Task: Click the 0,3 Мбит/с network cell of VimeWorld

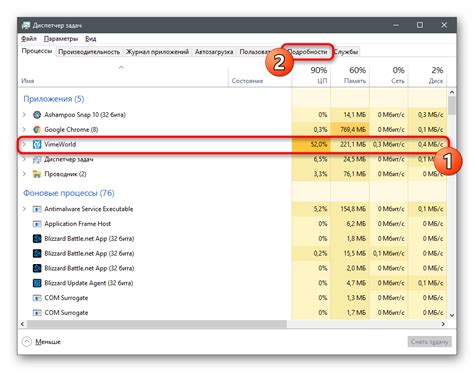Action: click(x=389, y=144)
